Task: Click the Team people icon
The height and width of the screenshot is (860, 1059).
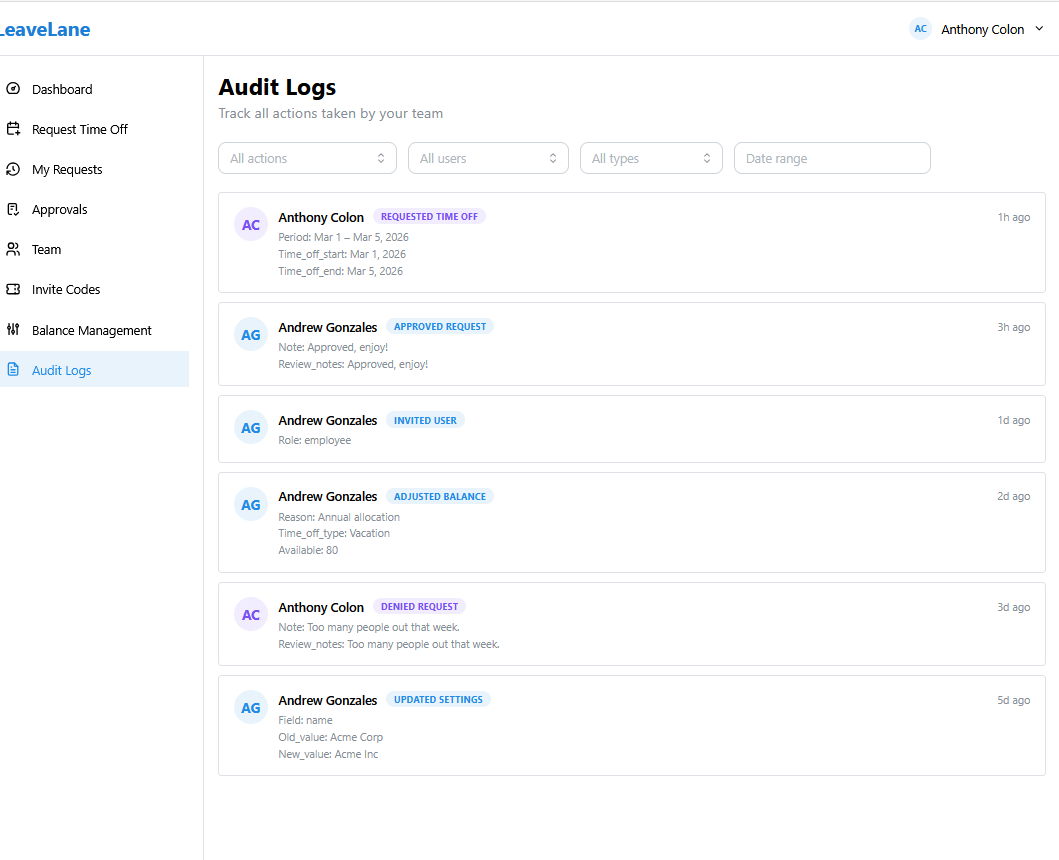Action: click(x=13, y=249)
